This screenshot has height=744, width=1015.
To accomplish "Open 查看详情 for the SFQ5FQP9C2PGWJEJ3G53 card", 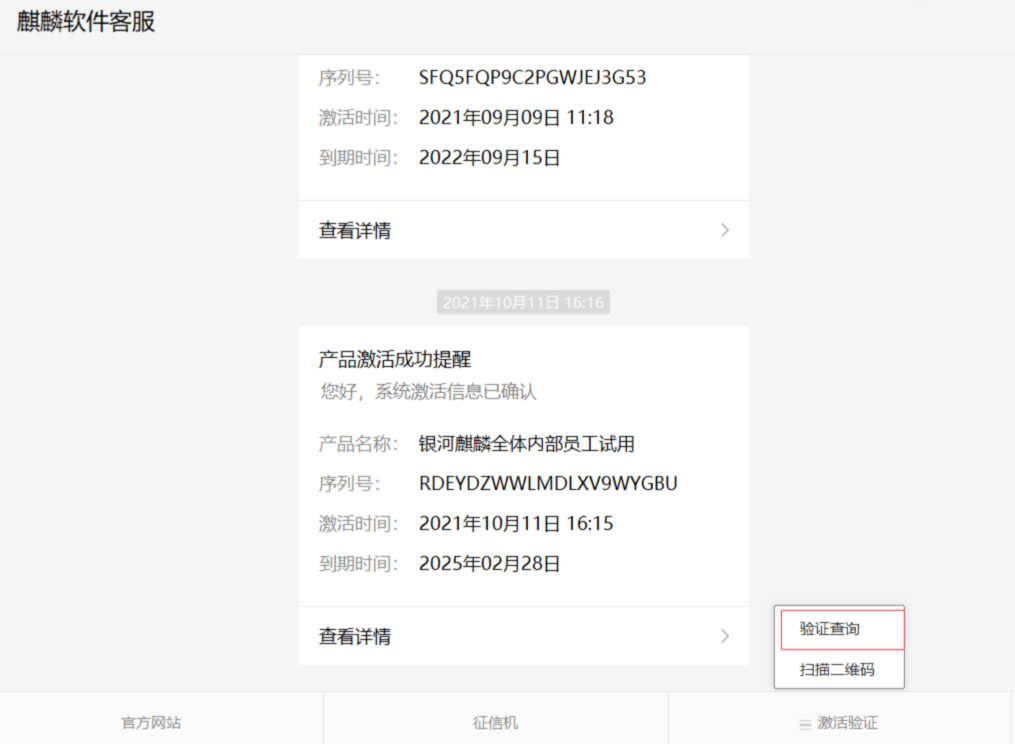I will point(524,231).
